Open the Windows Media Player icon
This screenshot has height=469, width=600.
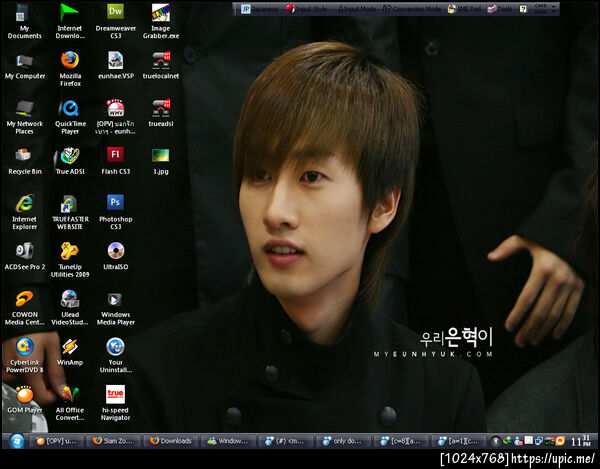pyautogui.click(x=116, y=309)
